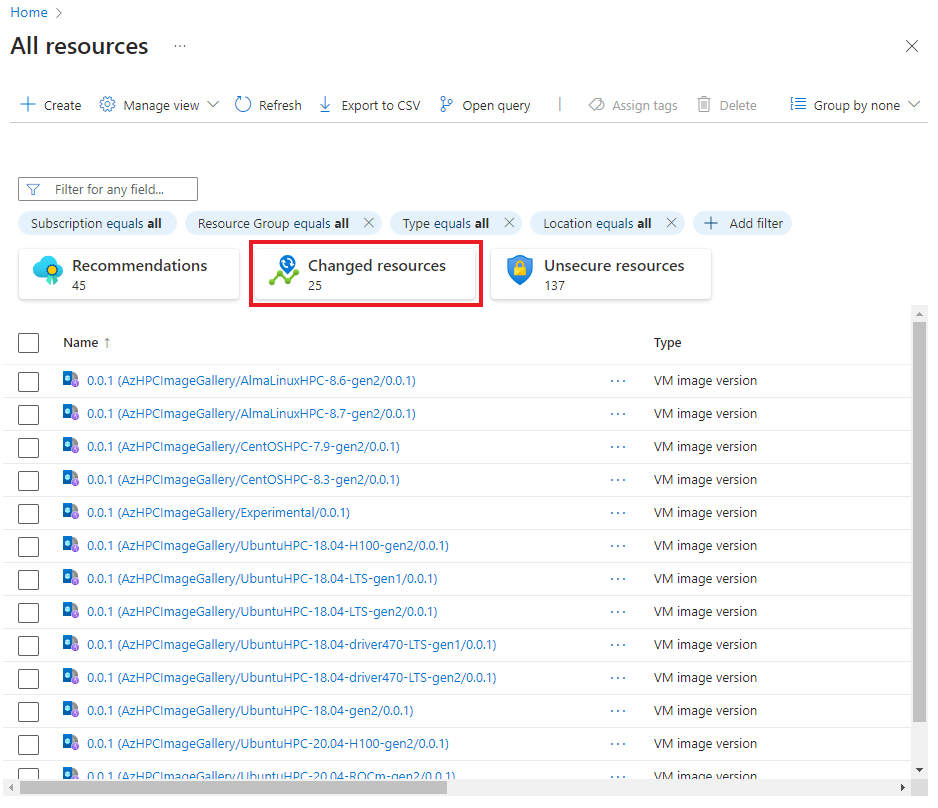Toggle the select-all checkbox in header

[28, 343]
